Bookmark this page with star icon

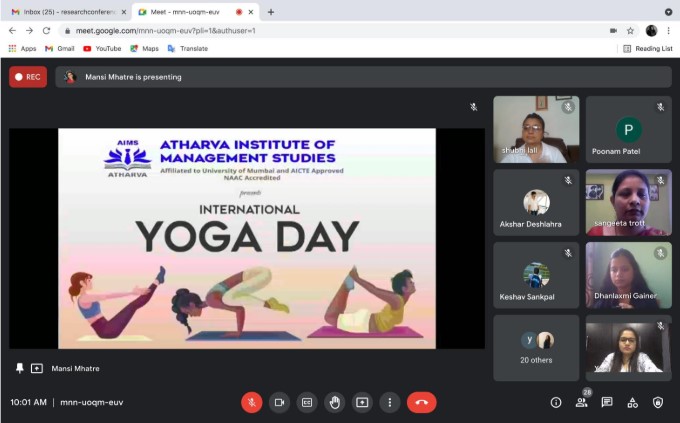pos(630,31)
